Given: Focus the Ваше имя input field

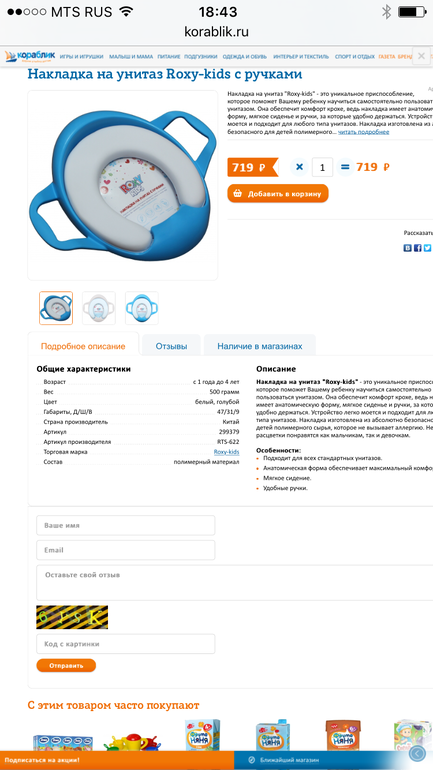Looking at the screenshot, I should tap(126, 525).
